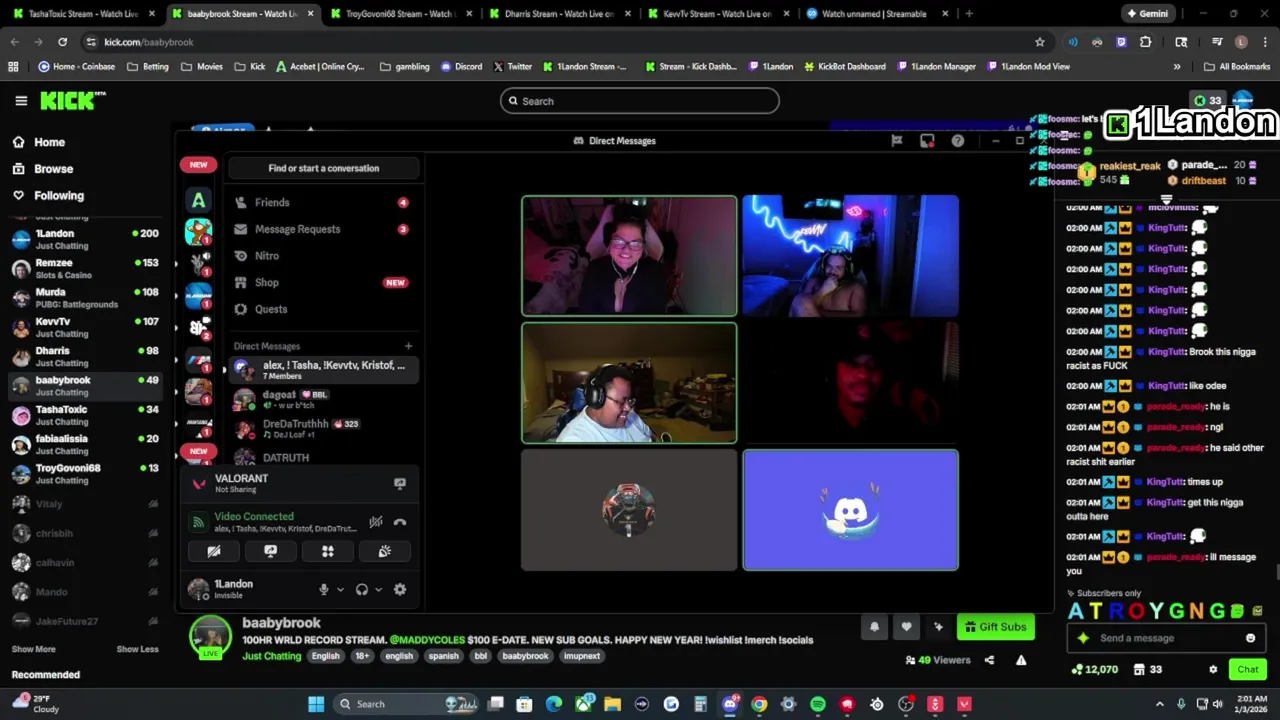Image resolution: width=1280 pixels, height=720 pixels.
Task: Open Discord Message Requests
Action: pos(323,229)
